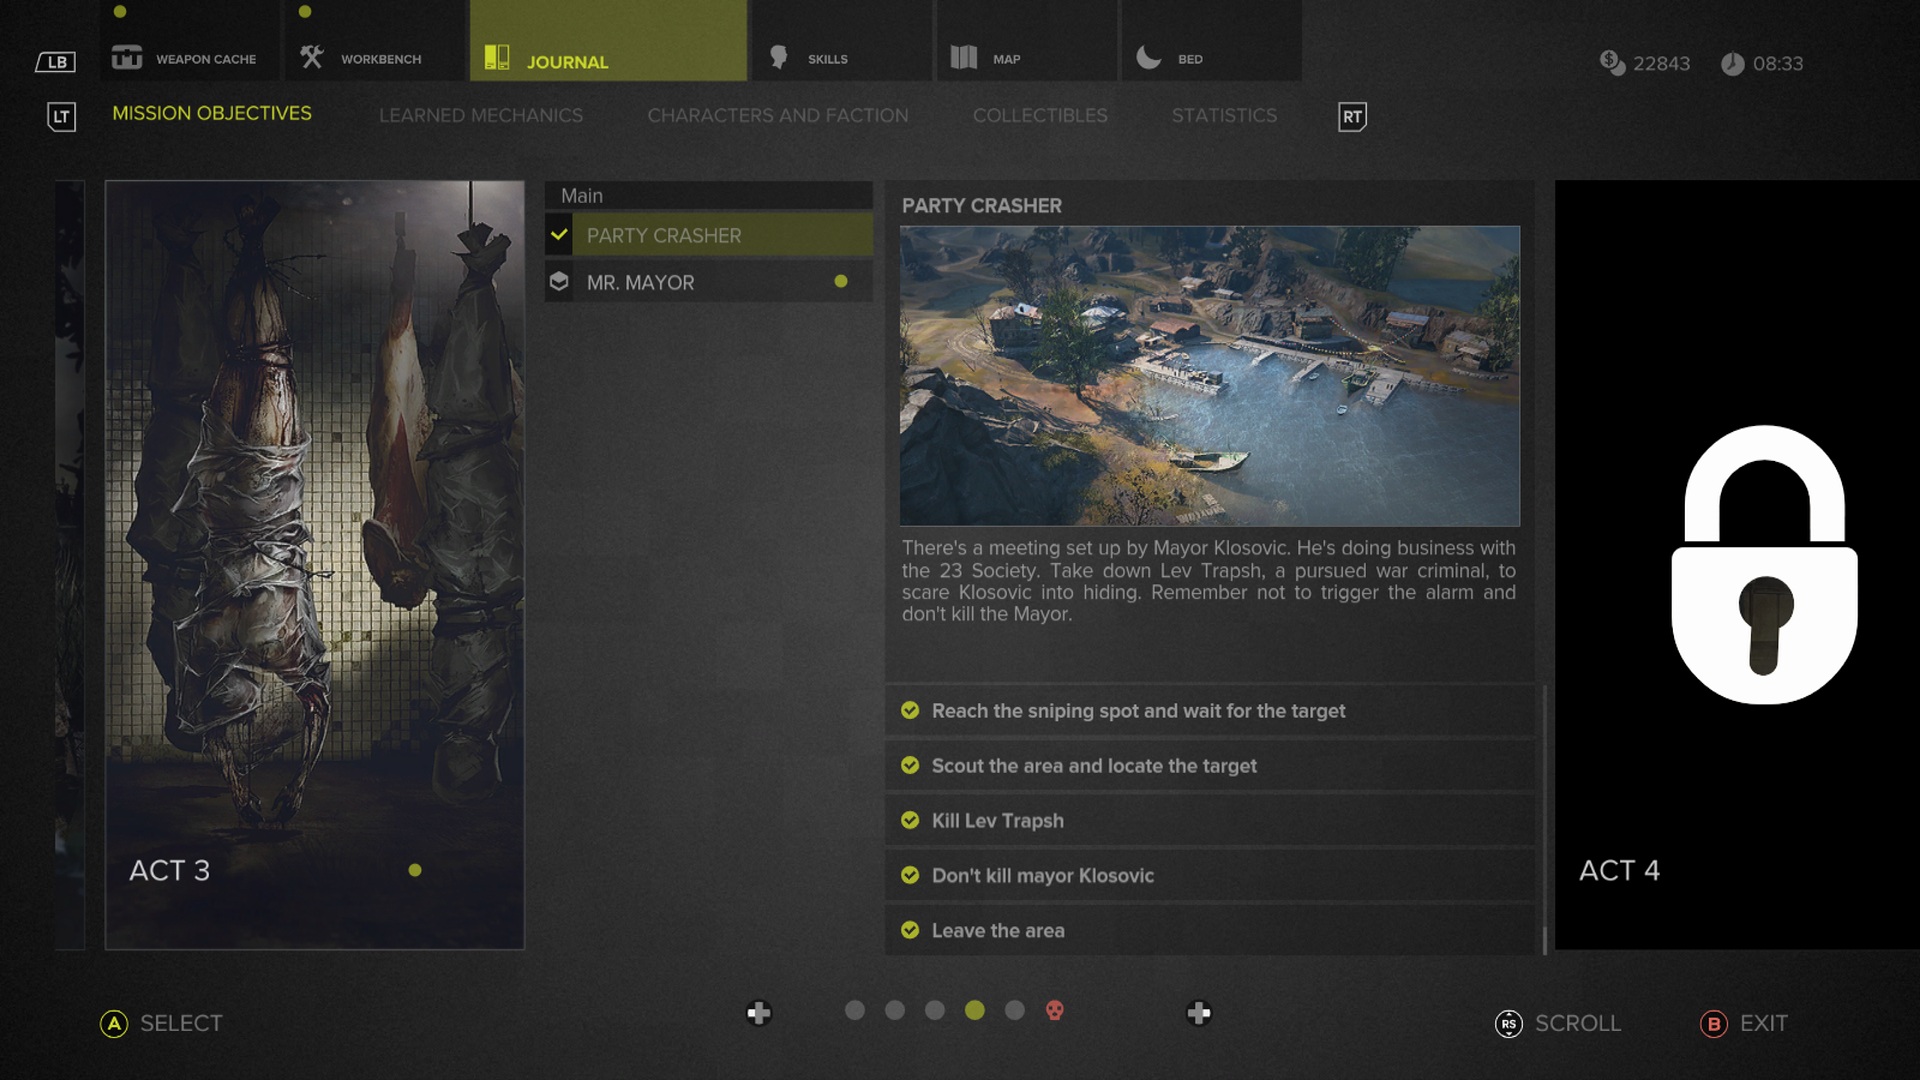Click the 'Kill Lev Trapsh' objective check

pos(910,820)
